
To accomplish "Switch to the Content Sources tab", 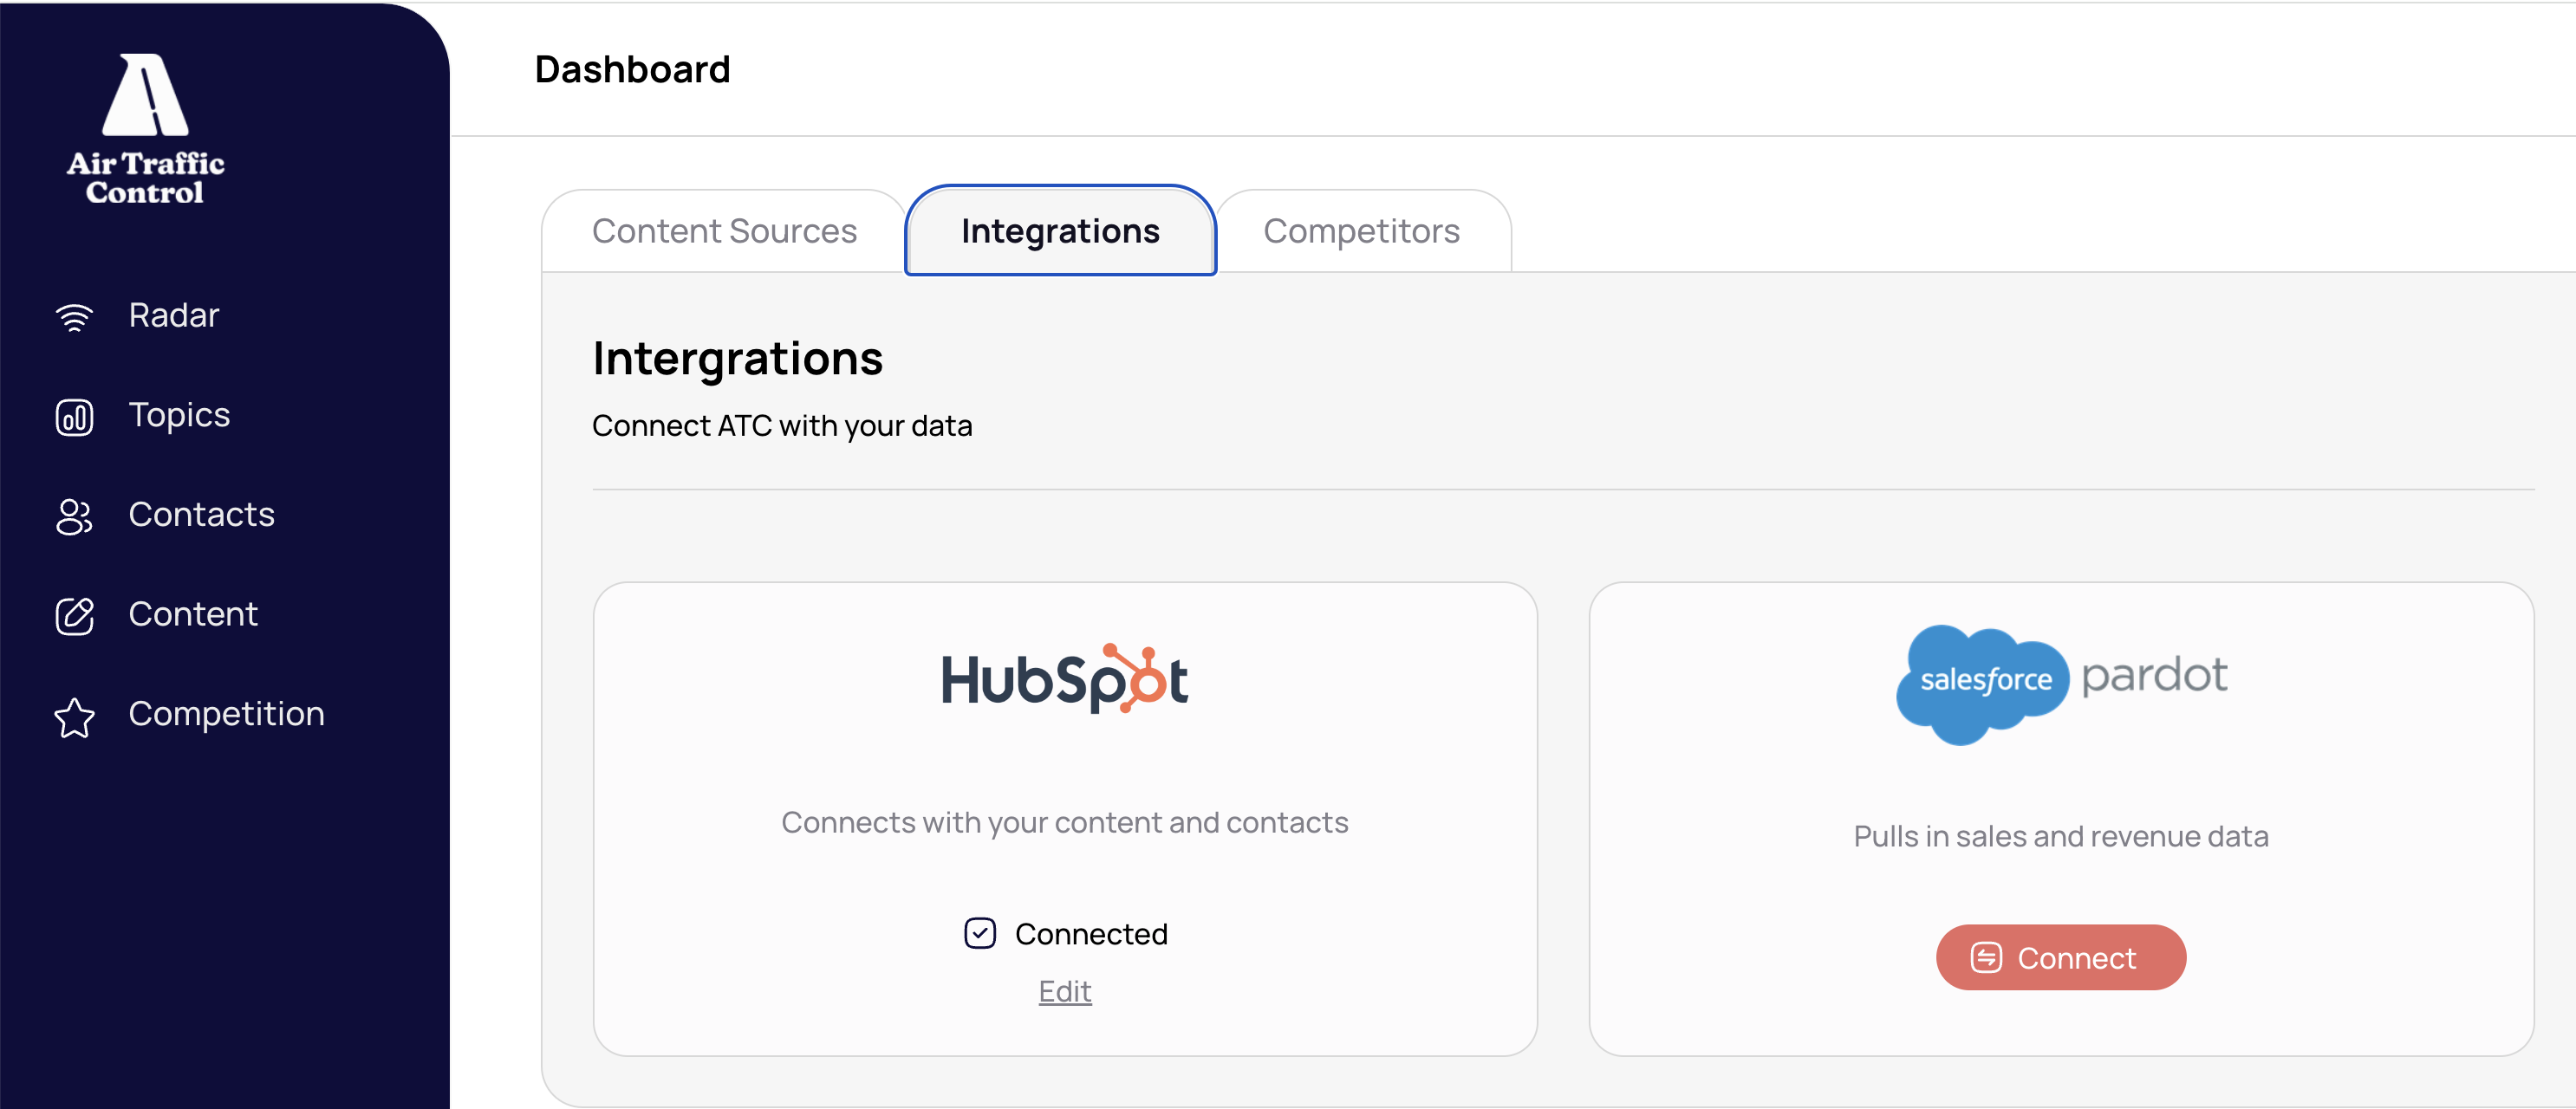I will tap(724, 231).
